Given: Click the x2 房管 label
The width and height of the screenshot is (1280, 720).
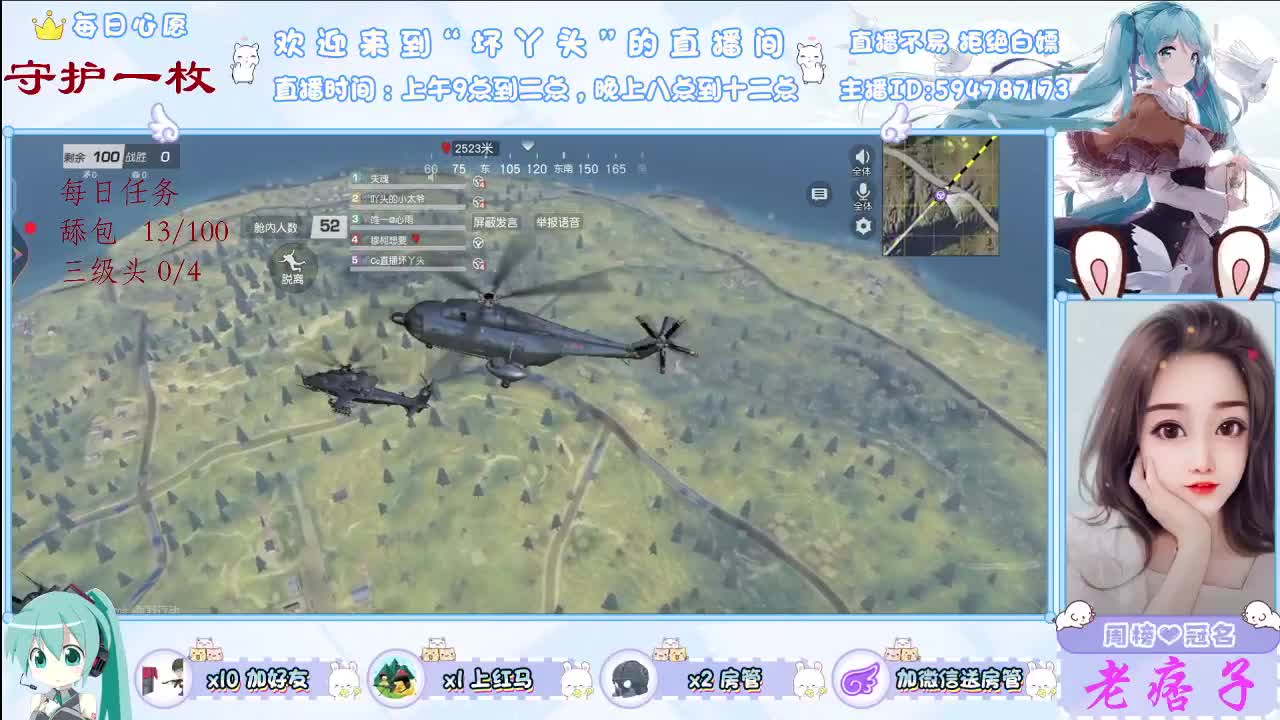Looking at the screenshot, I should coord(725,681).
